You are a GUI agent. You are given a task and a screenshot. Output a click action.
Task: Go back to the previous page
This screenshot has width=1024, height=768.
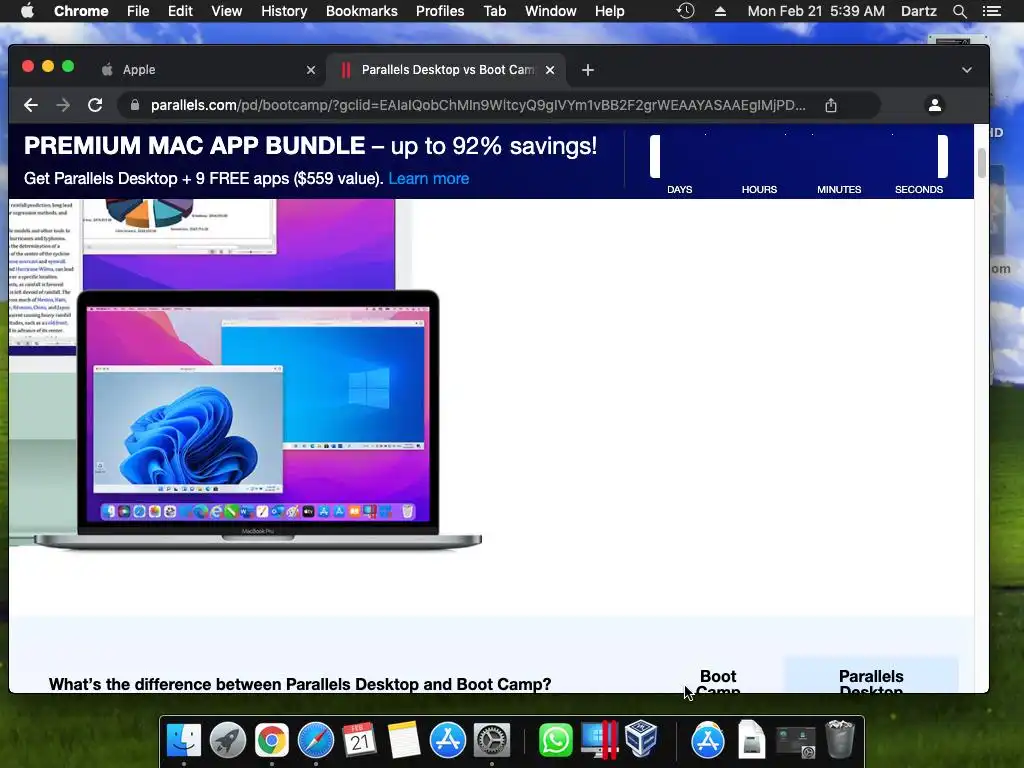pyautogui.click(x=31, y=105)
